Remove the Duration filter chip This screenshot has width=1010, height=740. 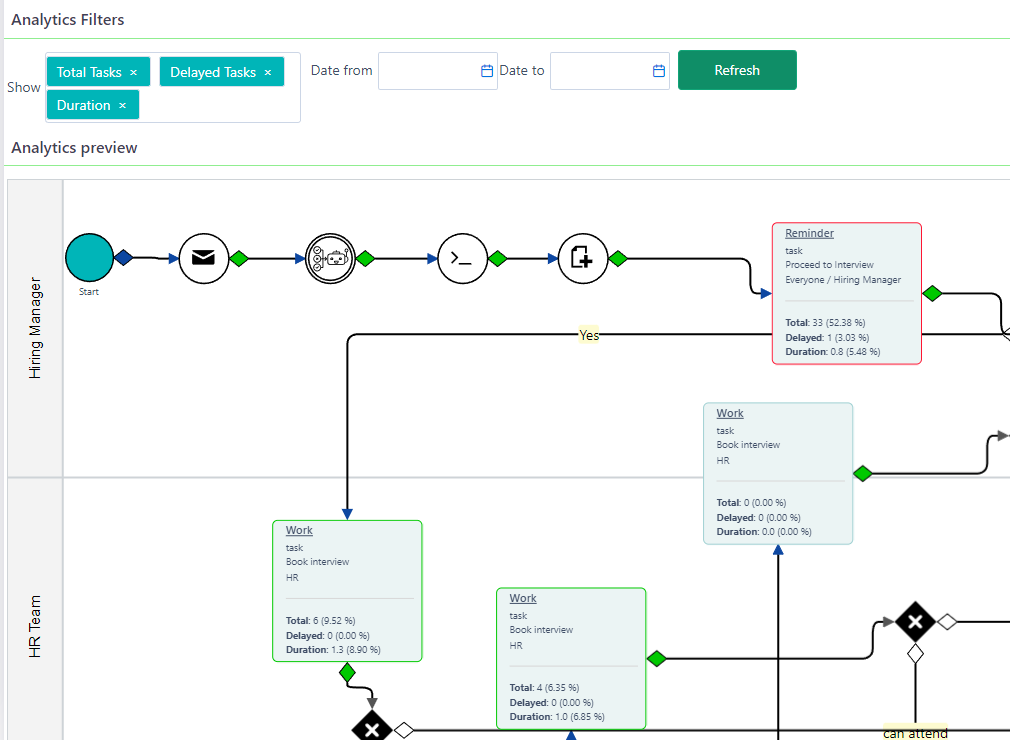click(124, 104)
